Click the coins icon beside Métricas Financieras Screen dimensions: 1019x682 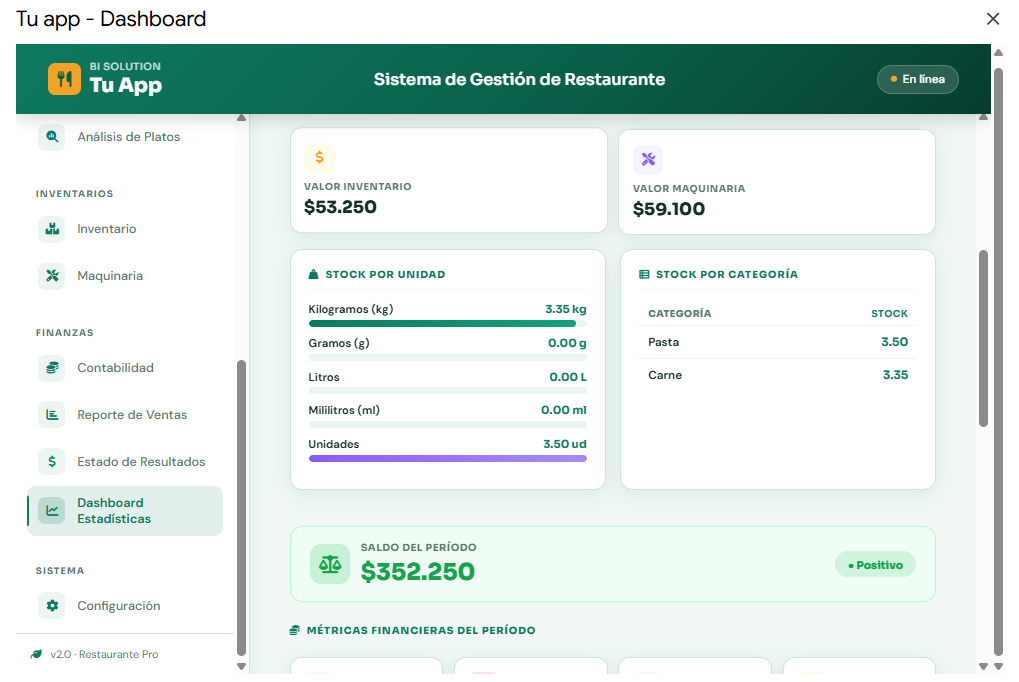coord(294,630)
